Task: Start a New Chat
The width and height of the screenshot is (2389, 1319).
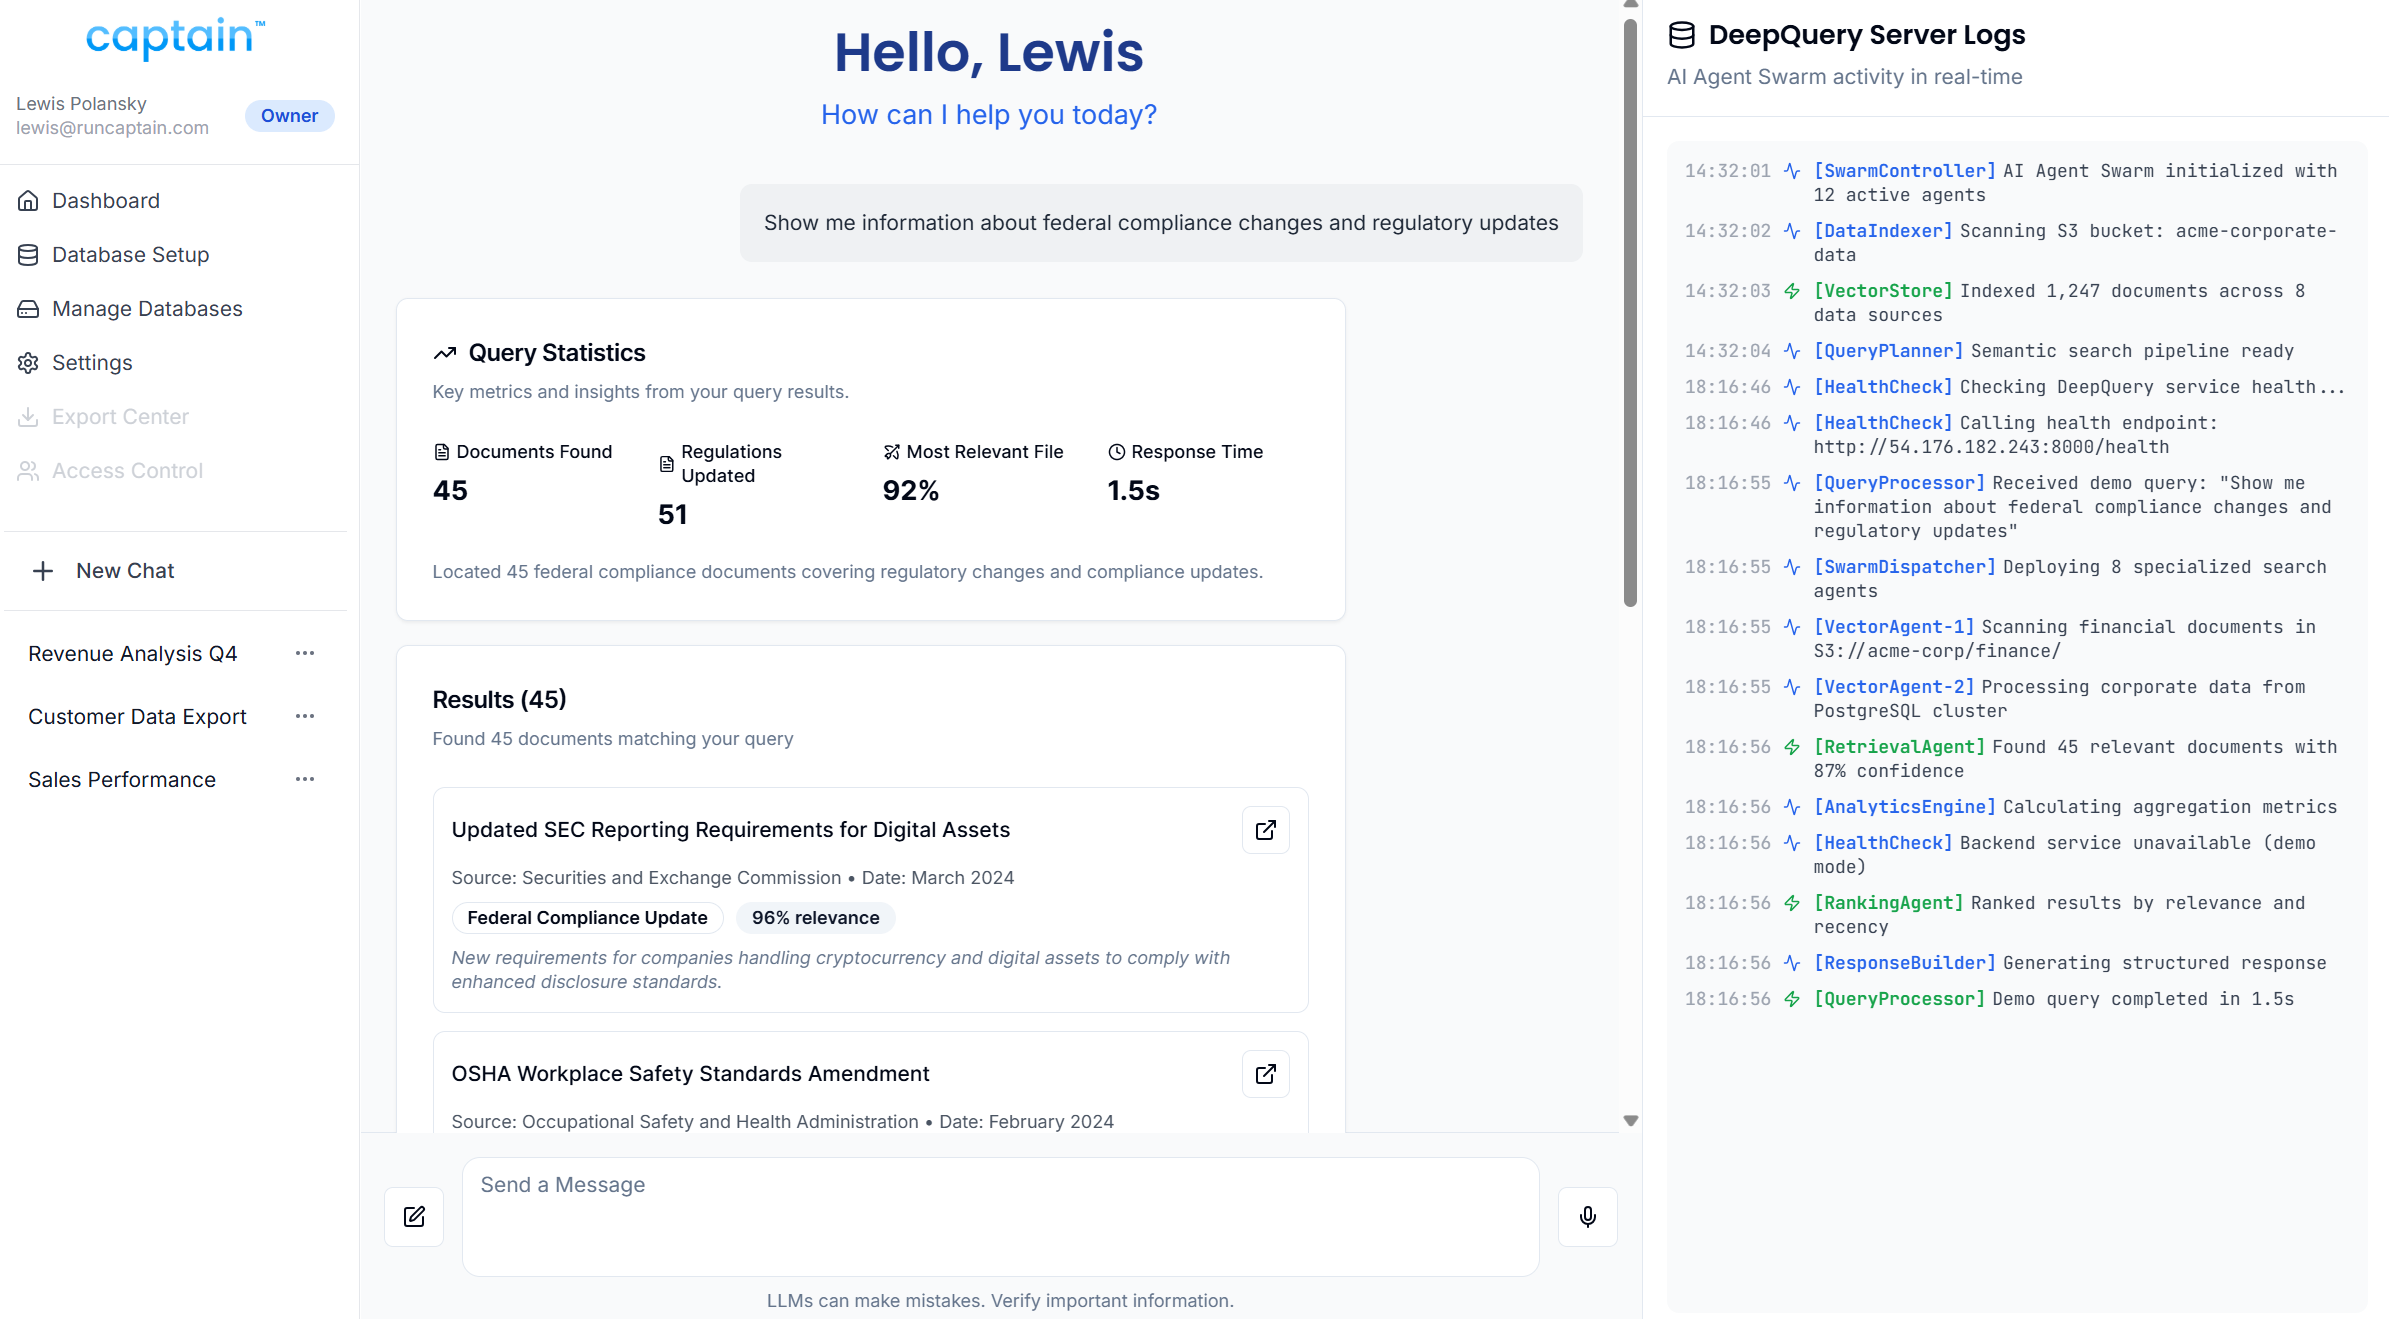Action: pyautogui.click(x=125, y=571)
